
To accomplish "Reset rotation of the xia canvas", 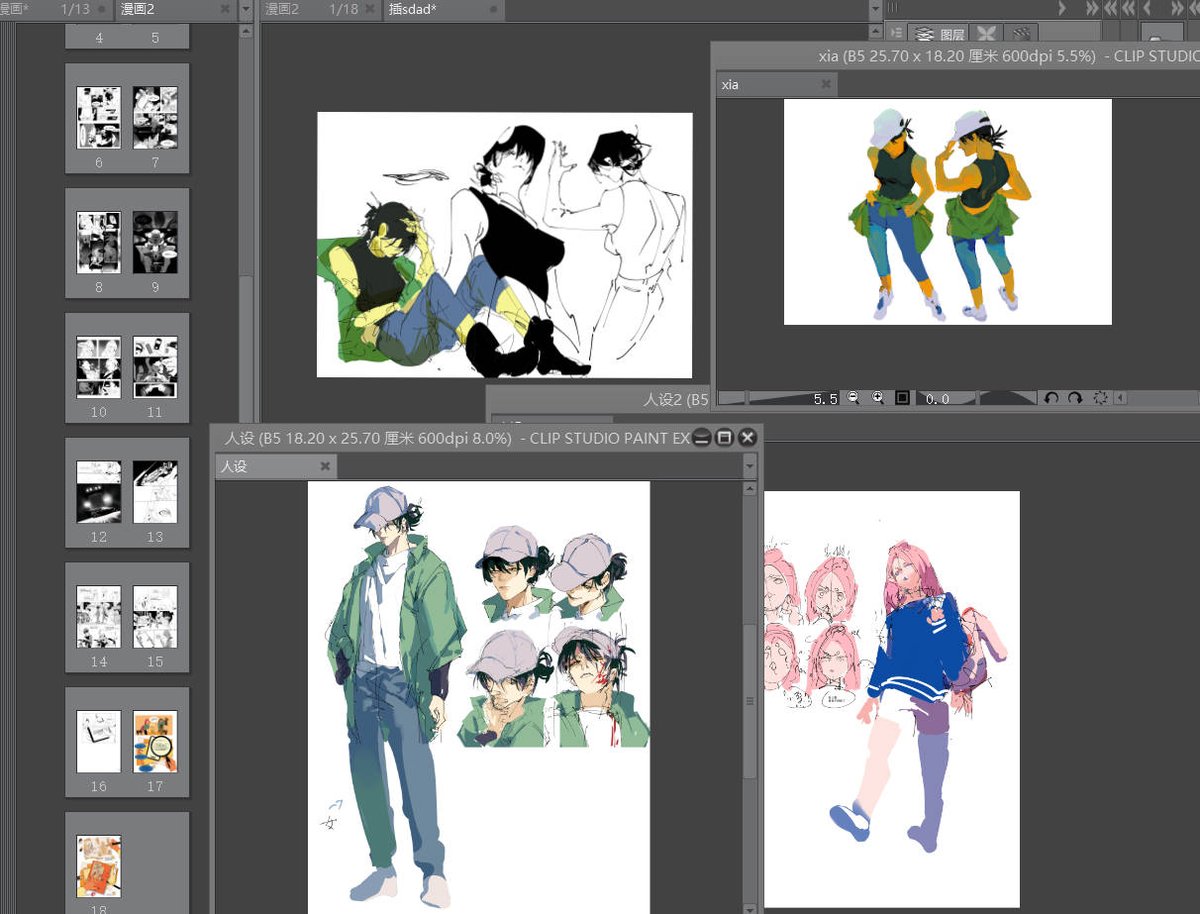I will [x=1101, y=398].
